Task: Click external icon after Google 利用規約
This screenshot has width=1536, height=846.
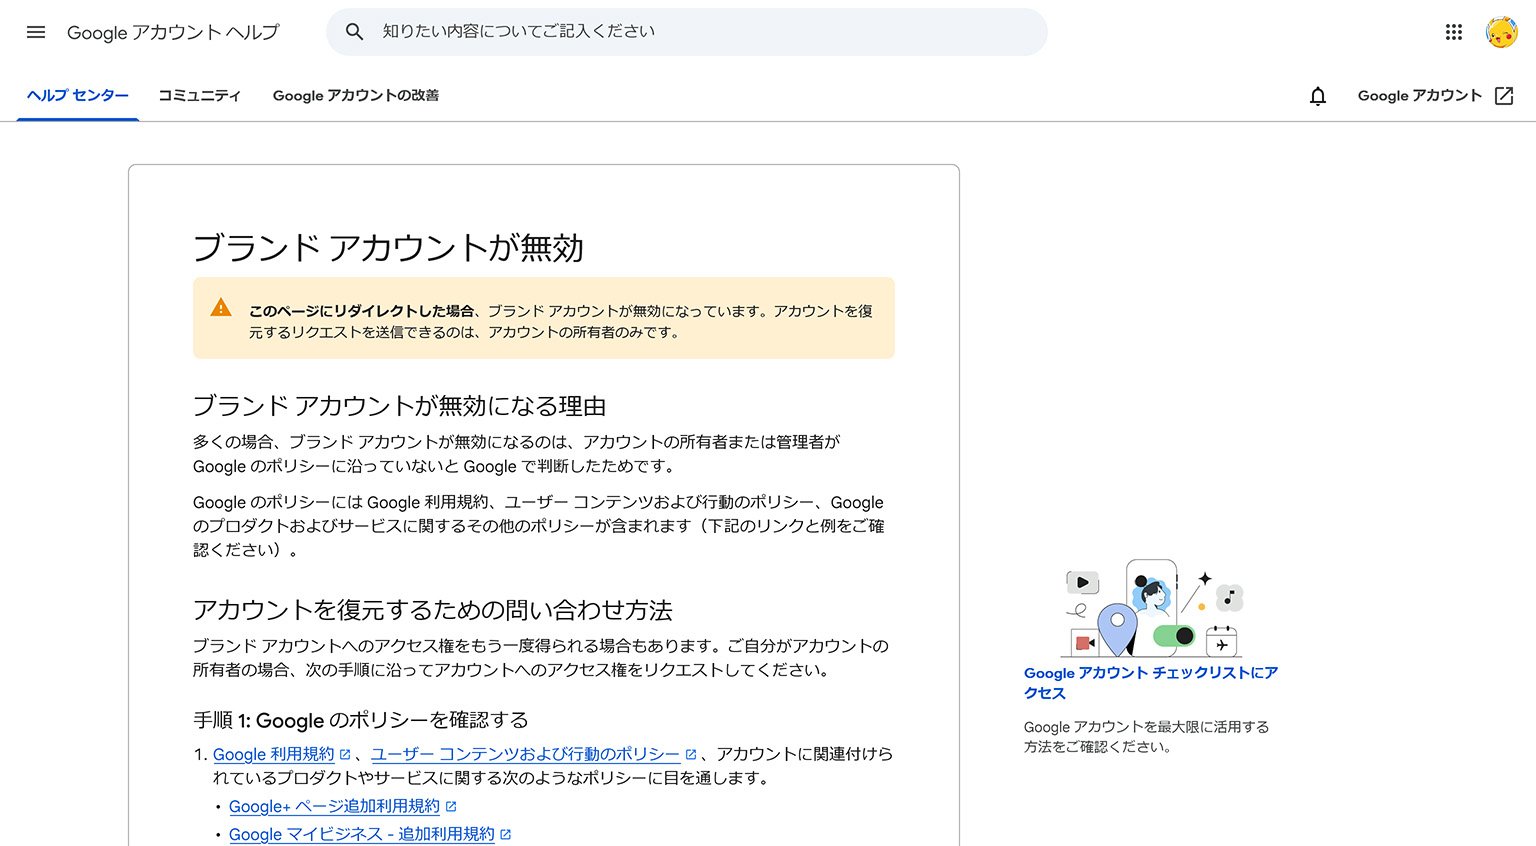Action: [x=345, y=755]
